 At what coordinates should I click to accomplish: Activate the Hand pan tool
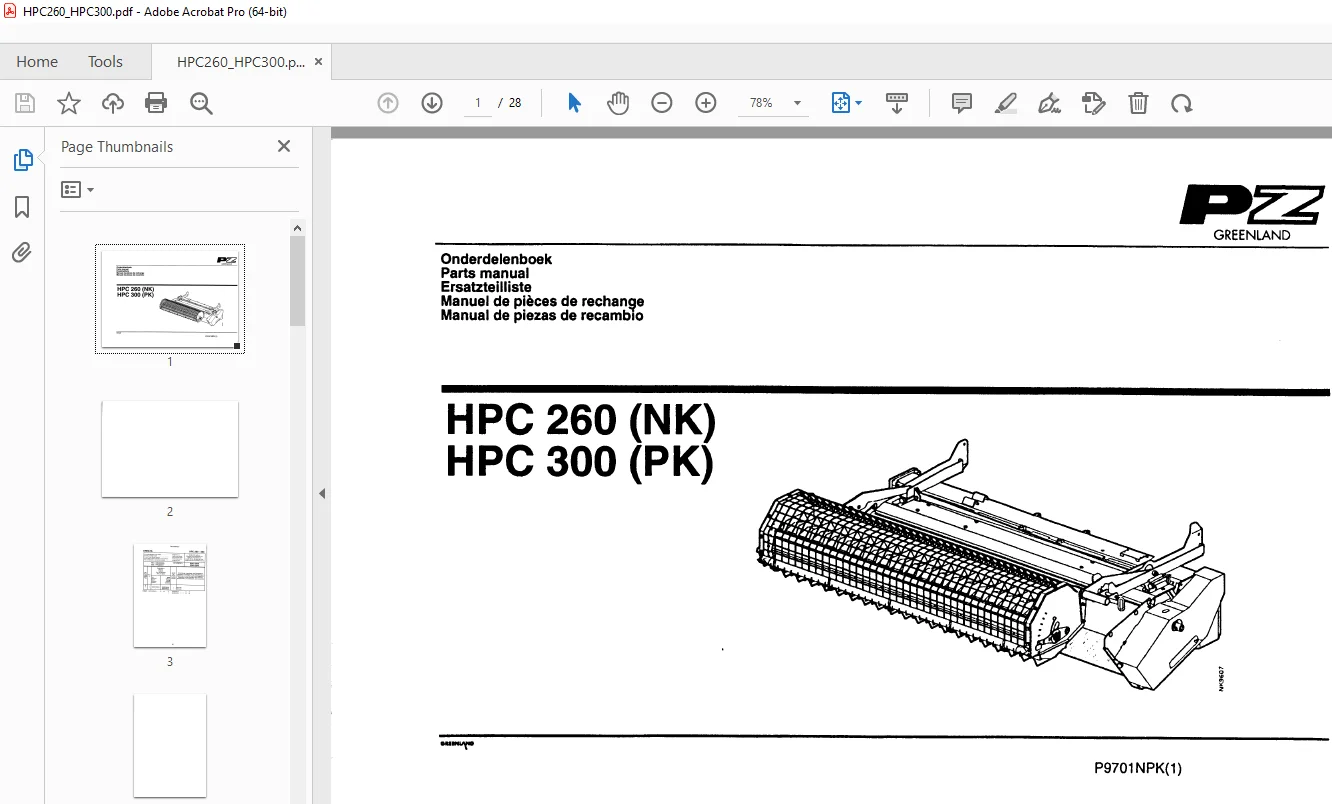(x=618, y=103)
